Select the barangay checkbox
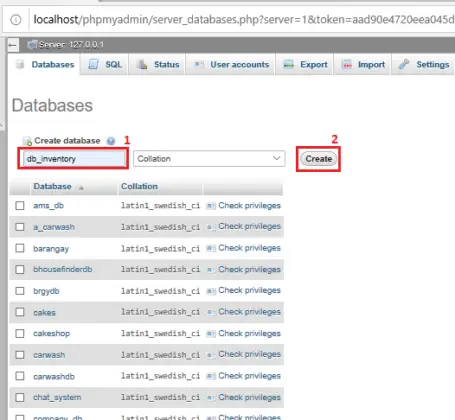Screen dimensions: 455x420 click(x=20, y=248)
